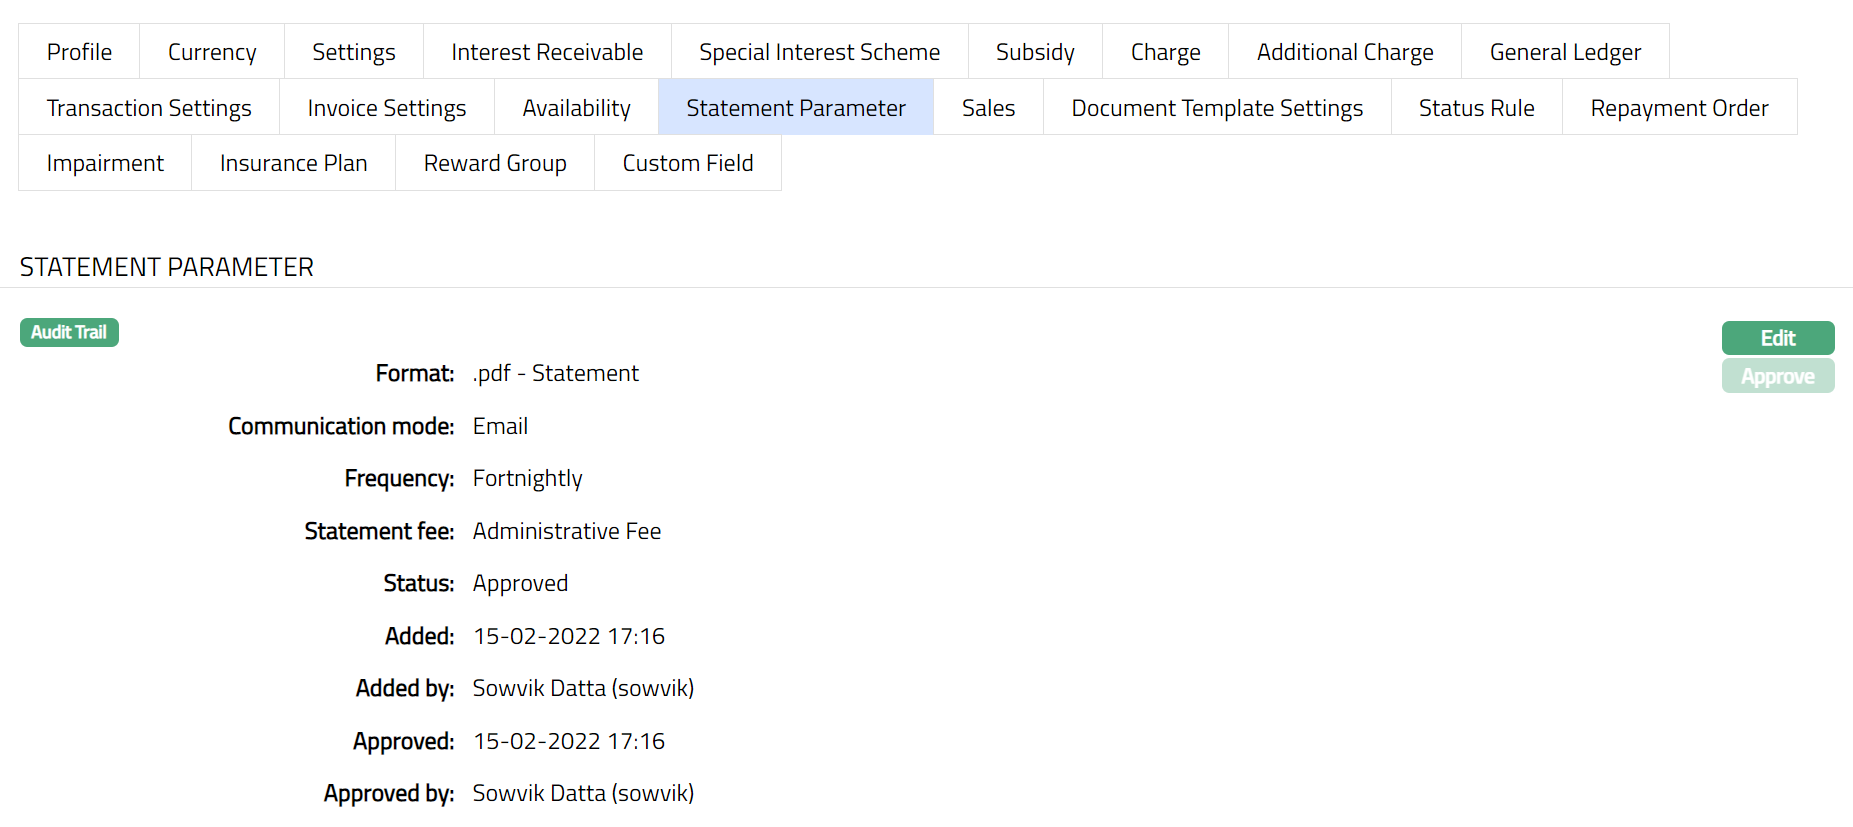Open the Subsidy tab
The height and width of the screenshot is (827, 1853).
[x=1035, y=52]
